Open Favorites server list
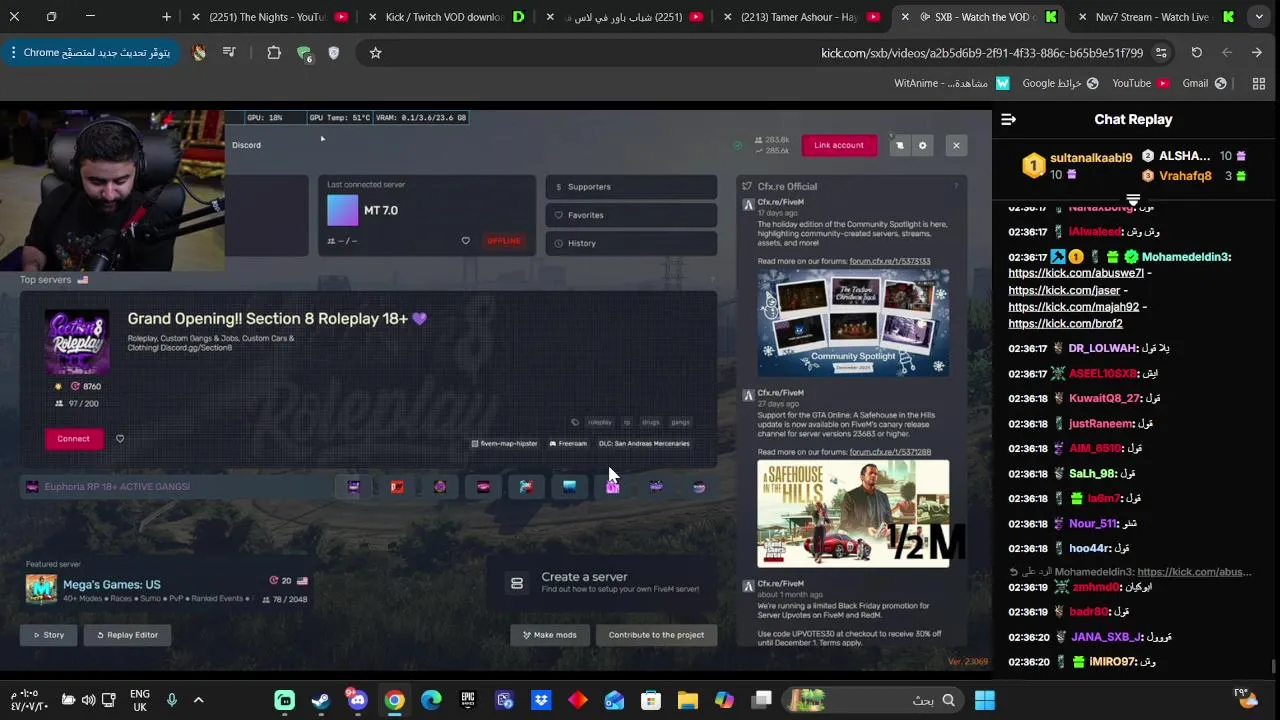 coord(631,215)
